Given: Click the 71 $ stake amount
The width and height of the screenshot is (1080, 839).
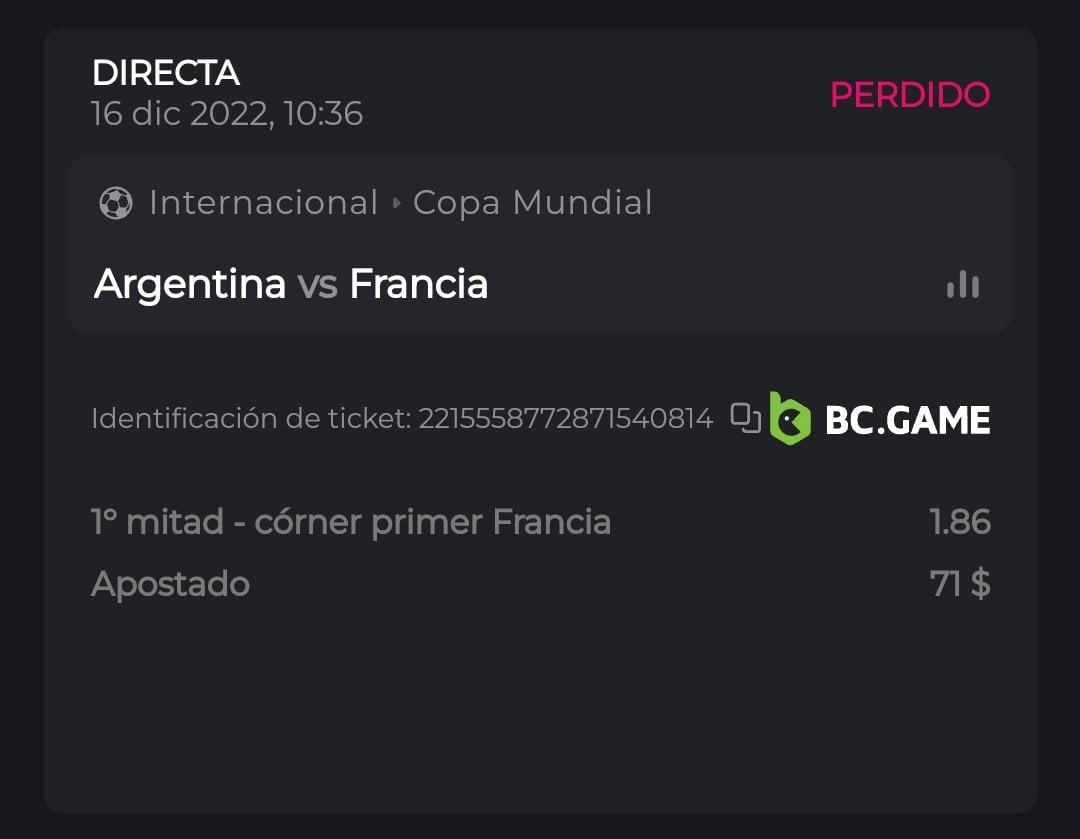Looking at the screenshot, I should click(960, 583).
